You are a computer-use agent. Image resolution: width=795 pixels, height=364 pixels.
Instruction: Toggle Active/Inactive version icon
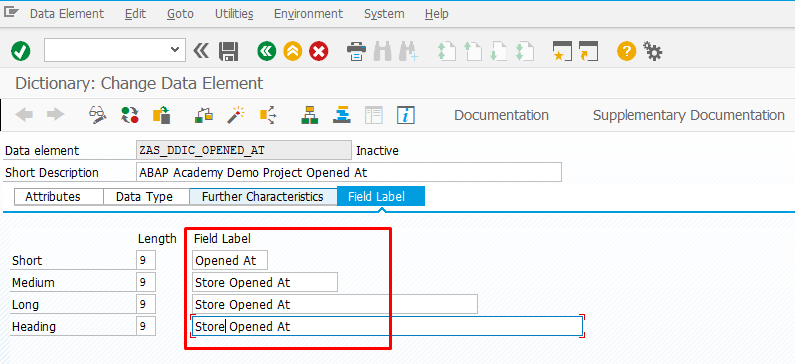[130, 115]
